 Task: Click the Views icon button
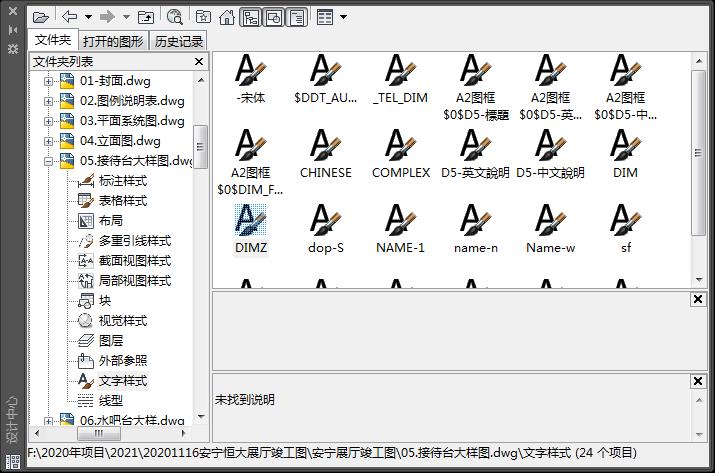325,17
